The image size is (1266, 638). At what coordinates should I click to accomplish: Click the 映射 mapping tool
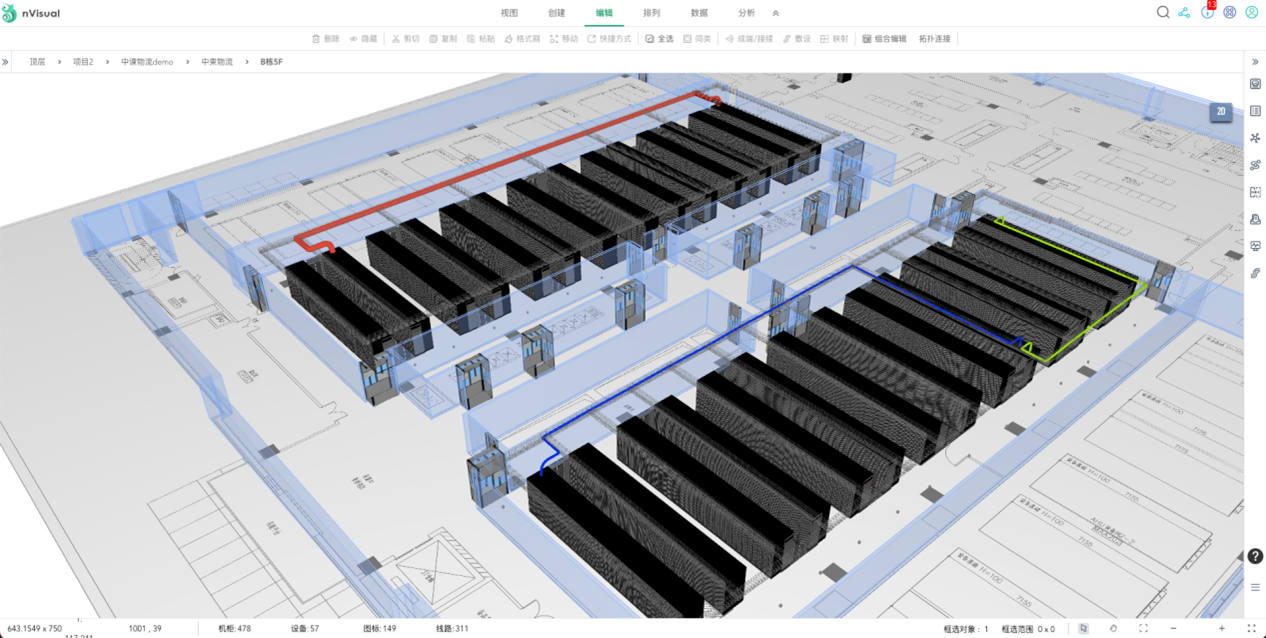(x=834, y=39)
